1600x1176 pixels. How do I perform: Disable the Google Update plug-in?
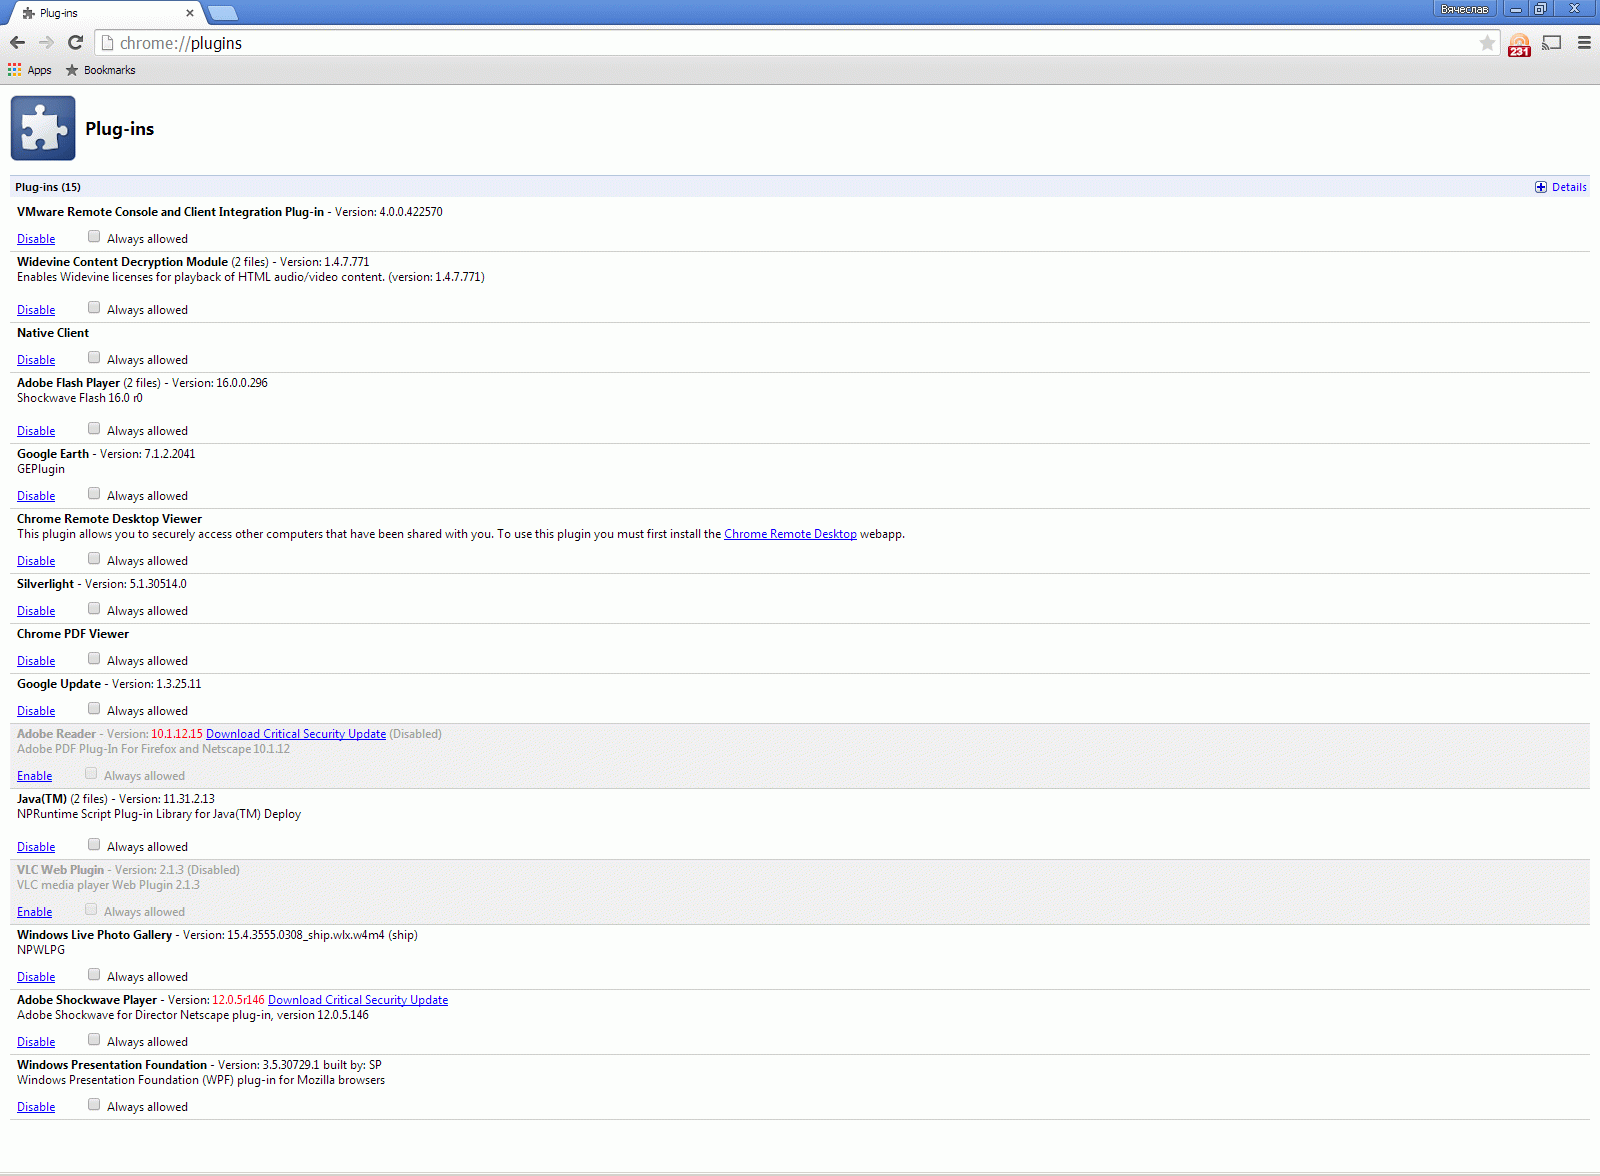coord(36,711)
